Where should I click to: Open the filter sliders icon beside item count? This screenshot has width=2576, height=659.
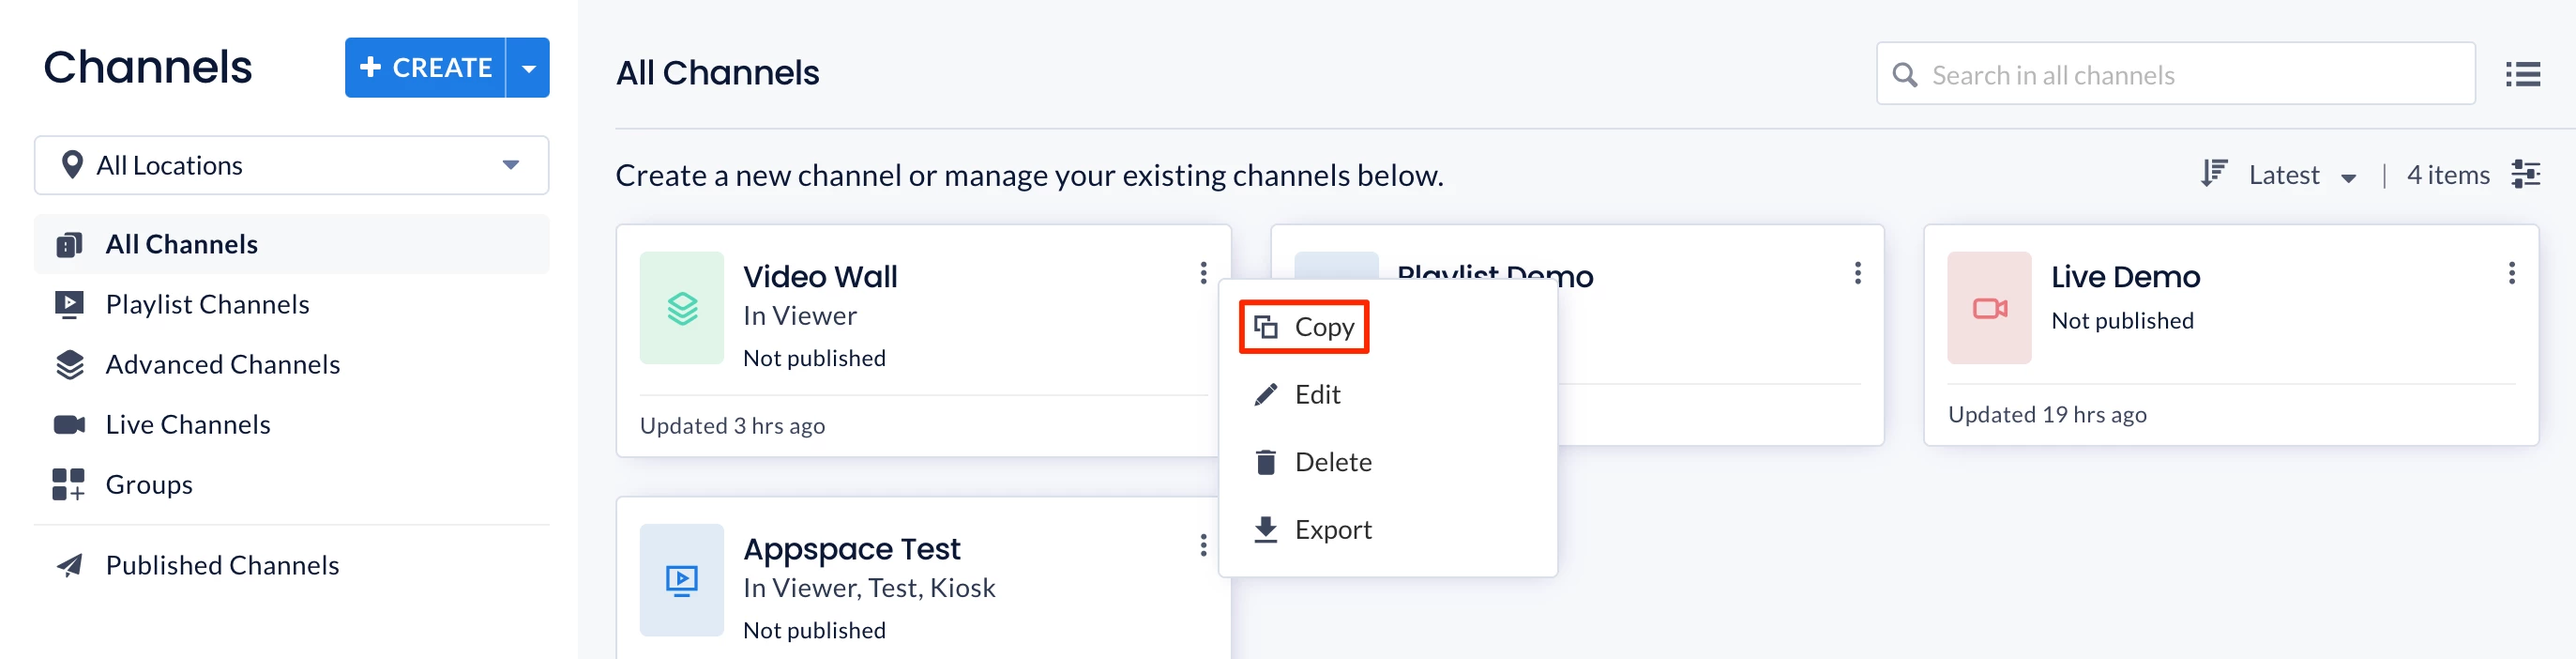(2525, 174)
